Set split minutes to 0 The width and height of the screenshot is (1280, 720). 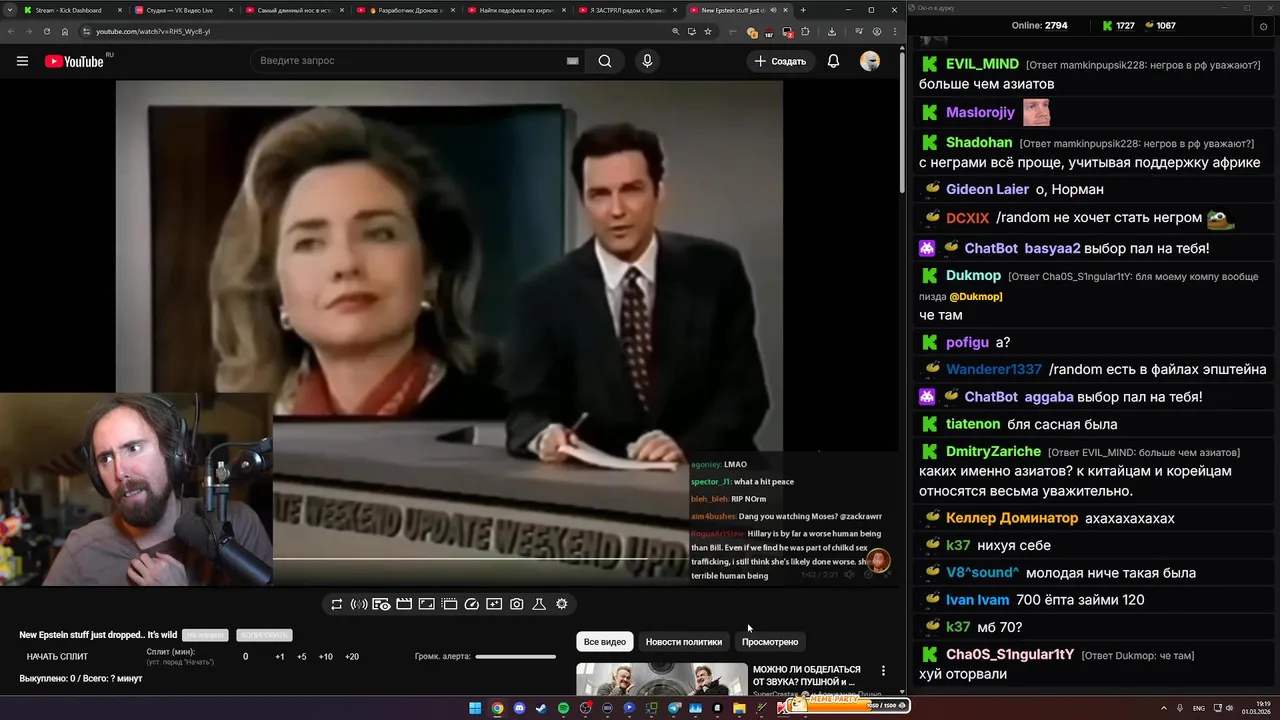point(246,657)
